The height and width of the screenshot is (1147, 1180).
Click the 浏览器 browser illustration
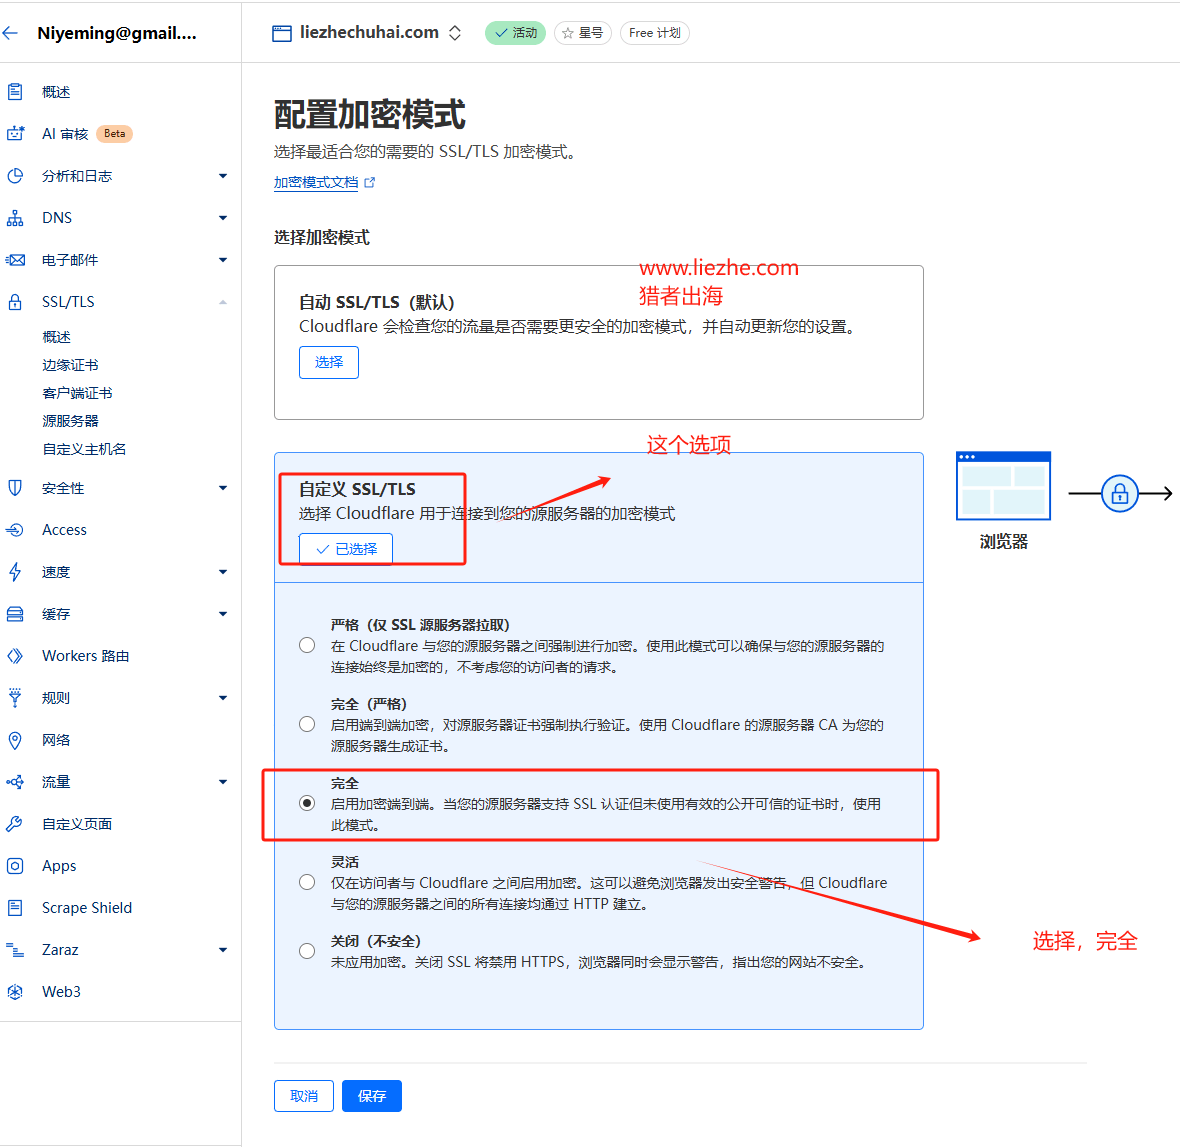[1003, 485]
